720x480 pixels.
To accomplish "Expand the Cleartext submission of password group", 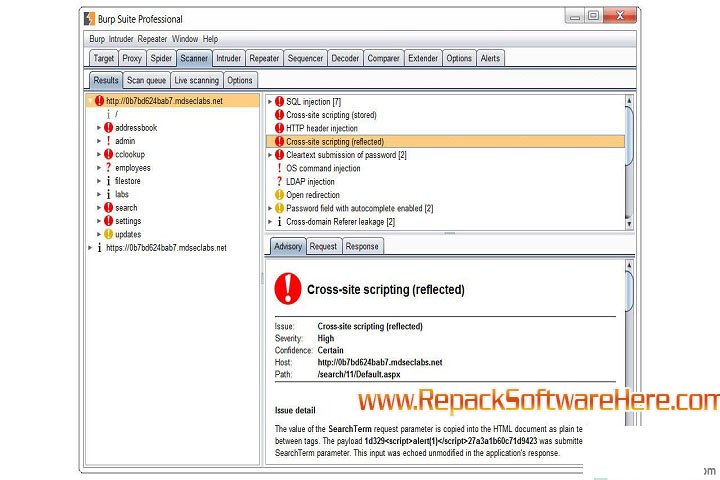I will point(270,155).
